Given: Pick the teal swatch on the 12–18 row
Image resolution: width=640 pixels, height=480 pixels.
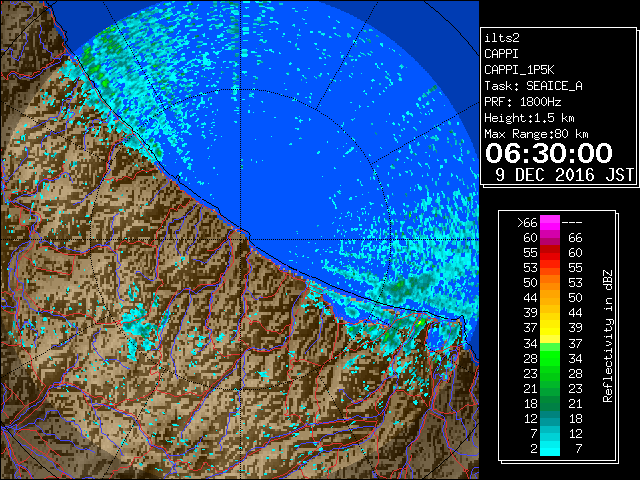Looking at the screenshot, I should coord(550,418).
